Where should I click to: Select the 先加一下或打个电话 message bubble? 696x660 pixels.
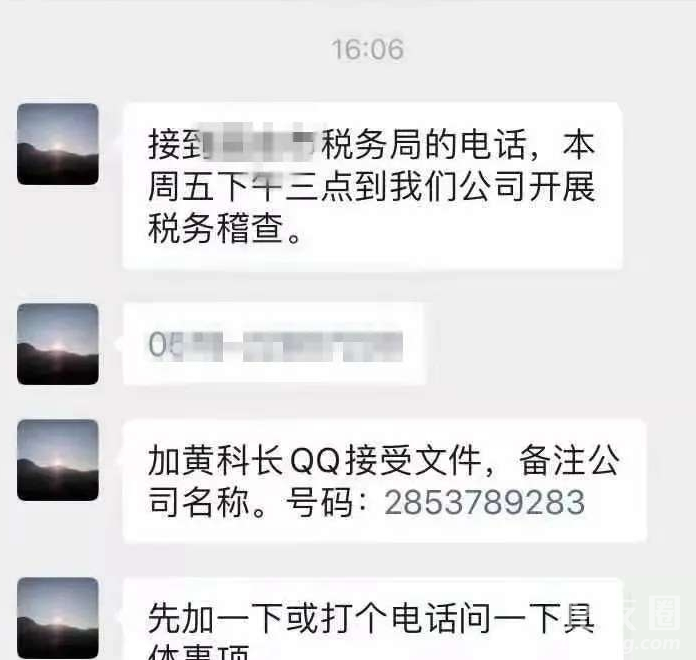click(372, 619)
